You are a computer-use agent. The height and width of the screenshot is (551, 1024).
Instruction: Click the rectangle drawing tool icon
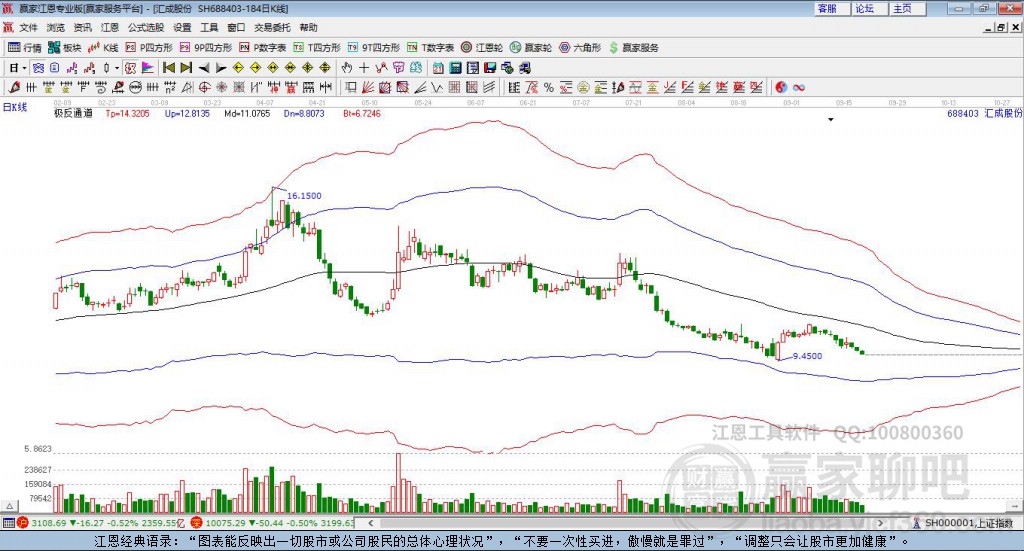tap(351, 87)
